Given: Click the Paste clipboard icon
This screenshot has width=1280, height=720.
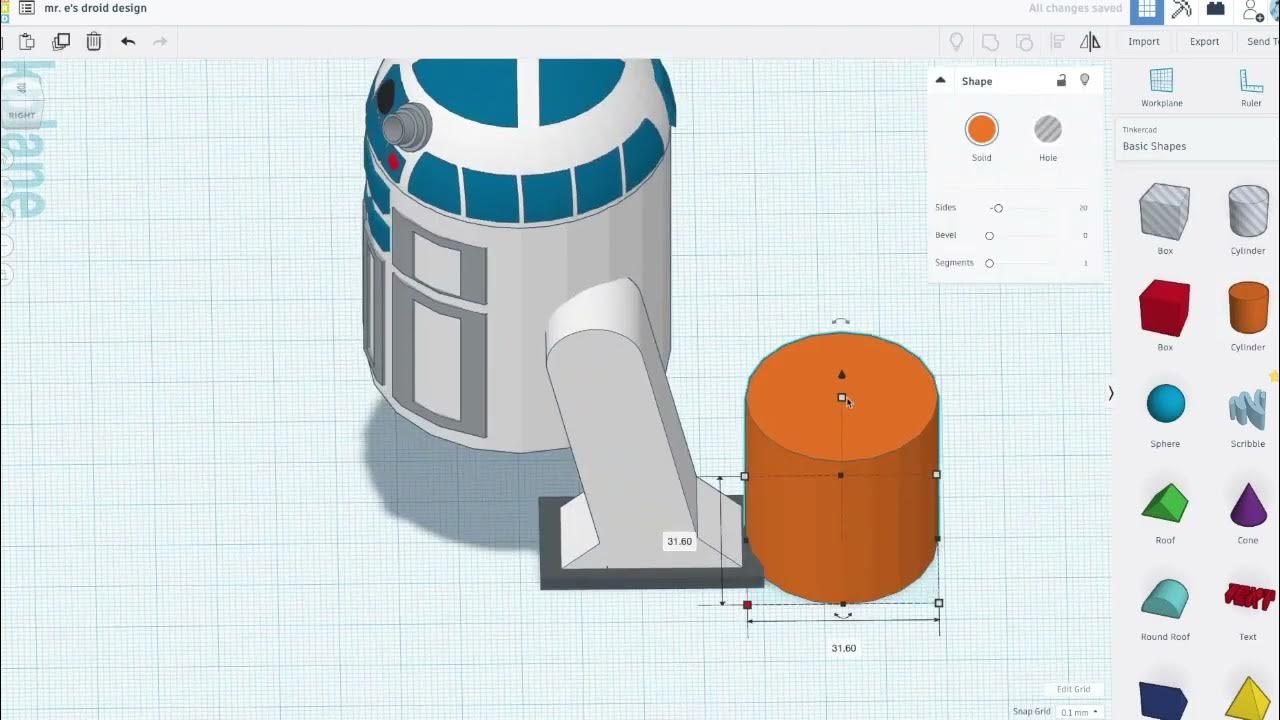Looking at the screenshot, I should [27, 41].
